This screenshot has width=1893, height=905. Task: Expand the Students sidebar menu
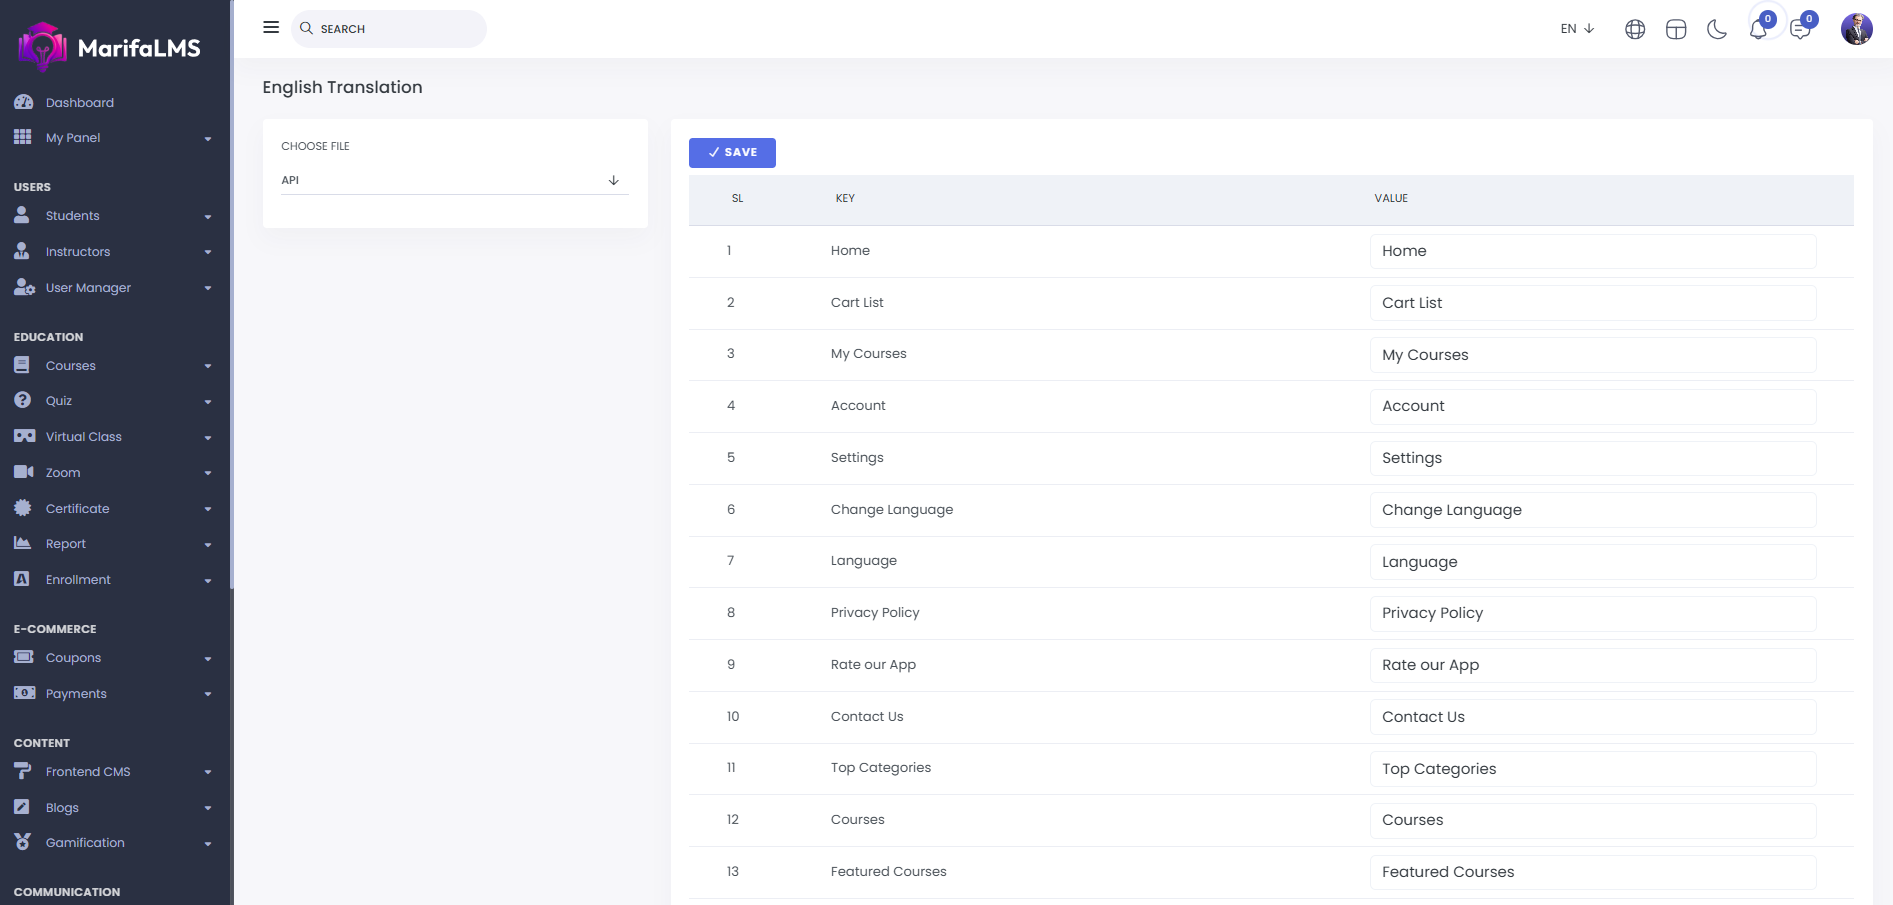click(112, 216)
